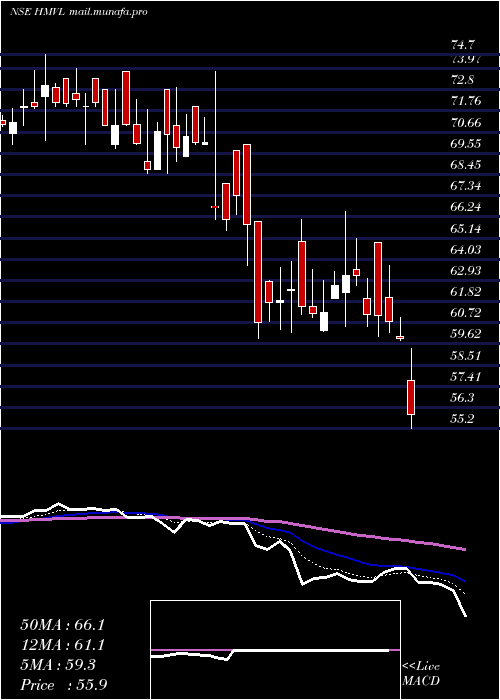Select the 72.8 price axis label
The image size is (500, 700).
(x=462, y=80)
